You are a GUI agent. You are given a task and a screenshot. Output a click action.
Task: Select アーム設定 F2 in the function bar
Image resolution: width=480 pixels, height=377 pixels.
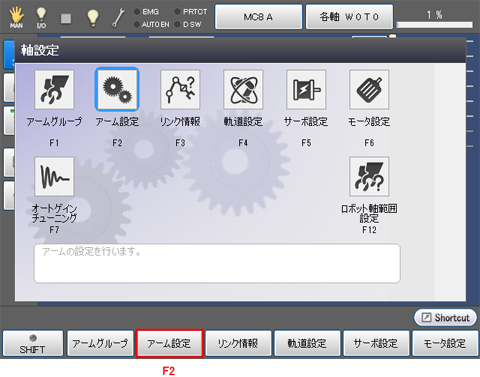click(169, 343)
